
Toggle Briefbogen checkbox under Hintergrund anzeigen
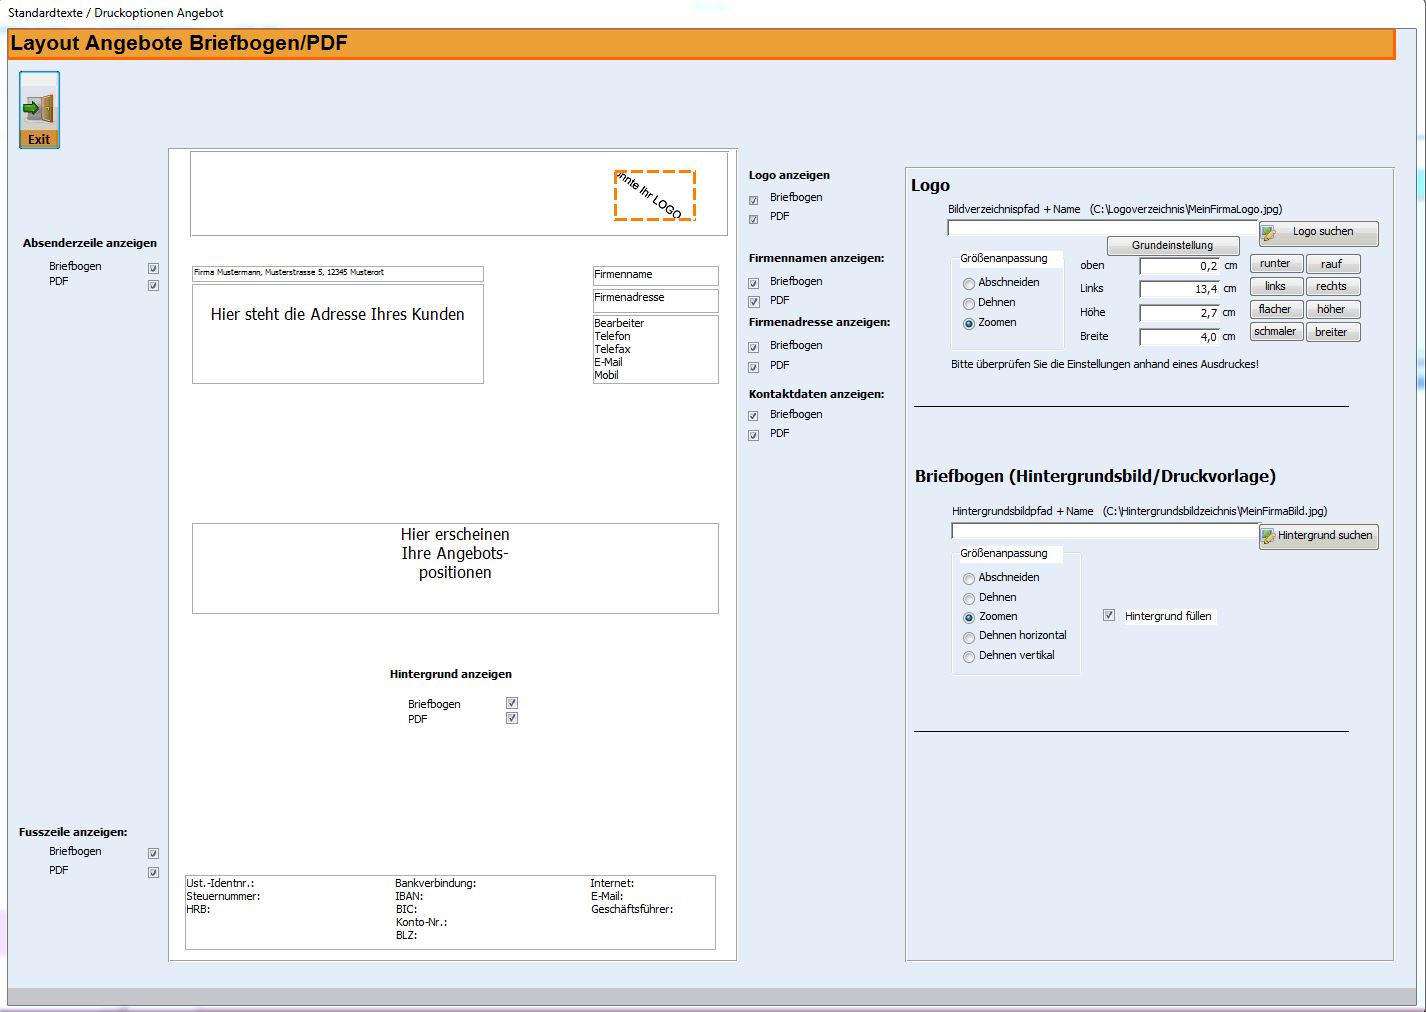pyautogui.click(x=512, y=703)
